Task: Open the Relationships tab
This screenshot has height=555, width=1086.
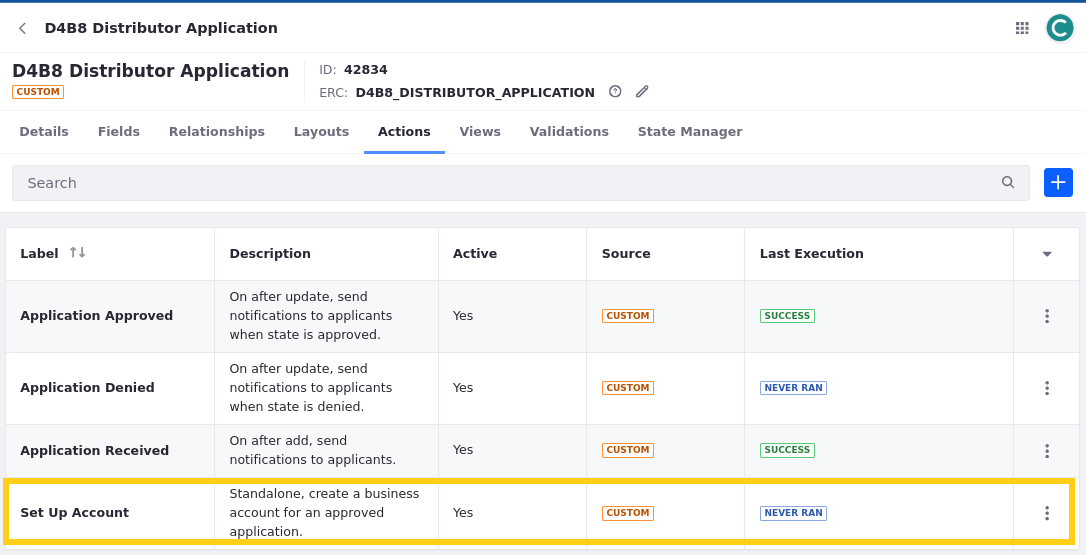Action: (x=216, y=132)
